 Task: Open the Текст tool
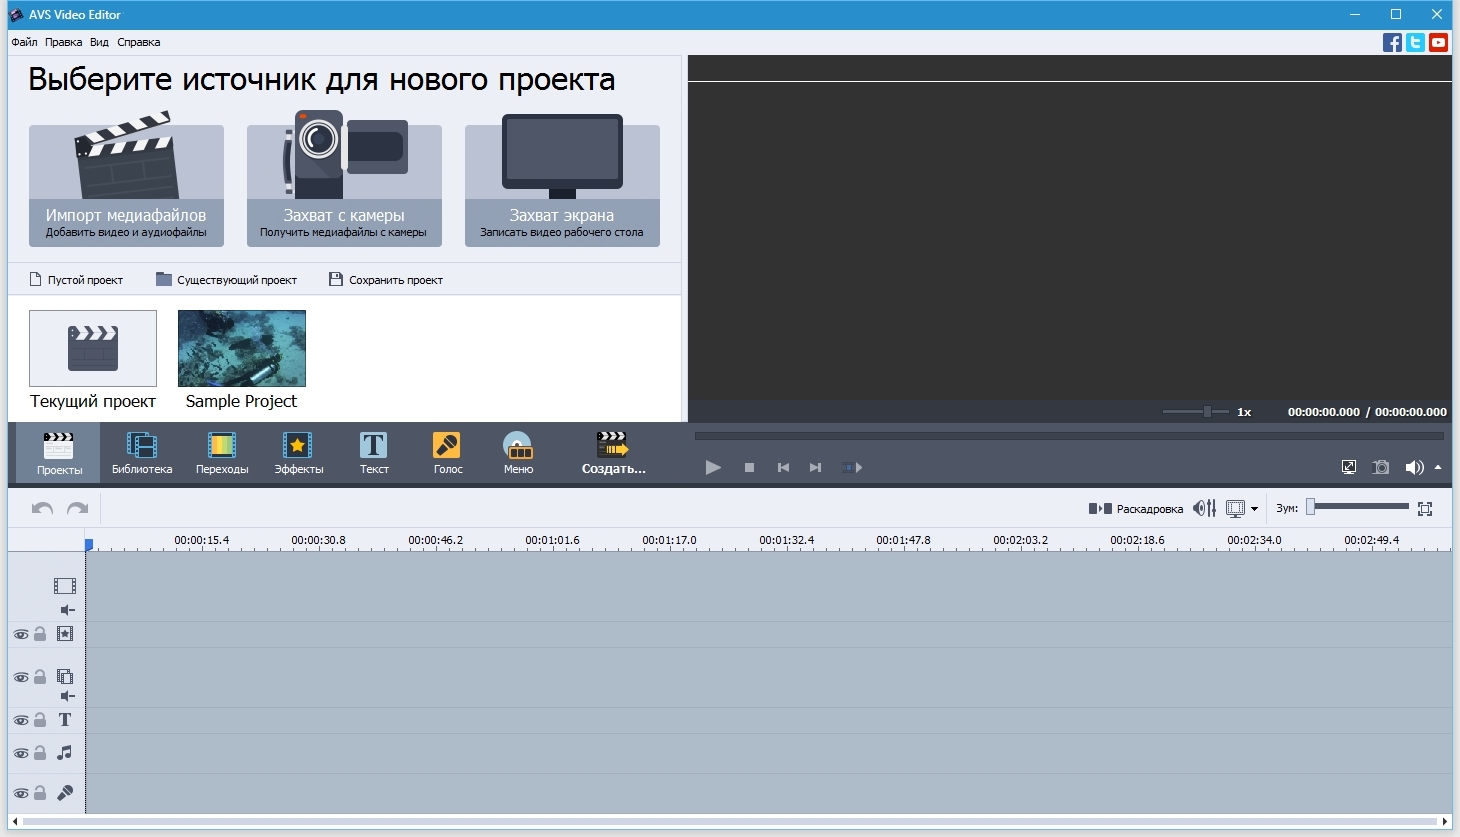click(374, 453)
